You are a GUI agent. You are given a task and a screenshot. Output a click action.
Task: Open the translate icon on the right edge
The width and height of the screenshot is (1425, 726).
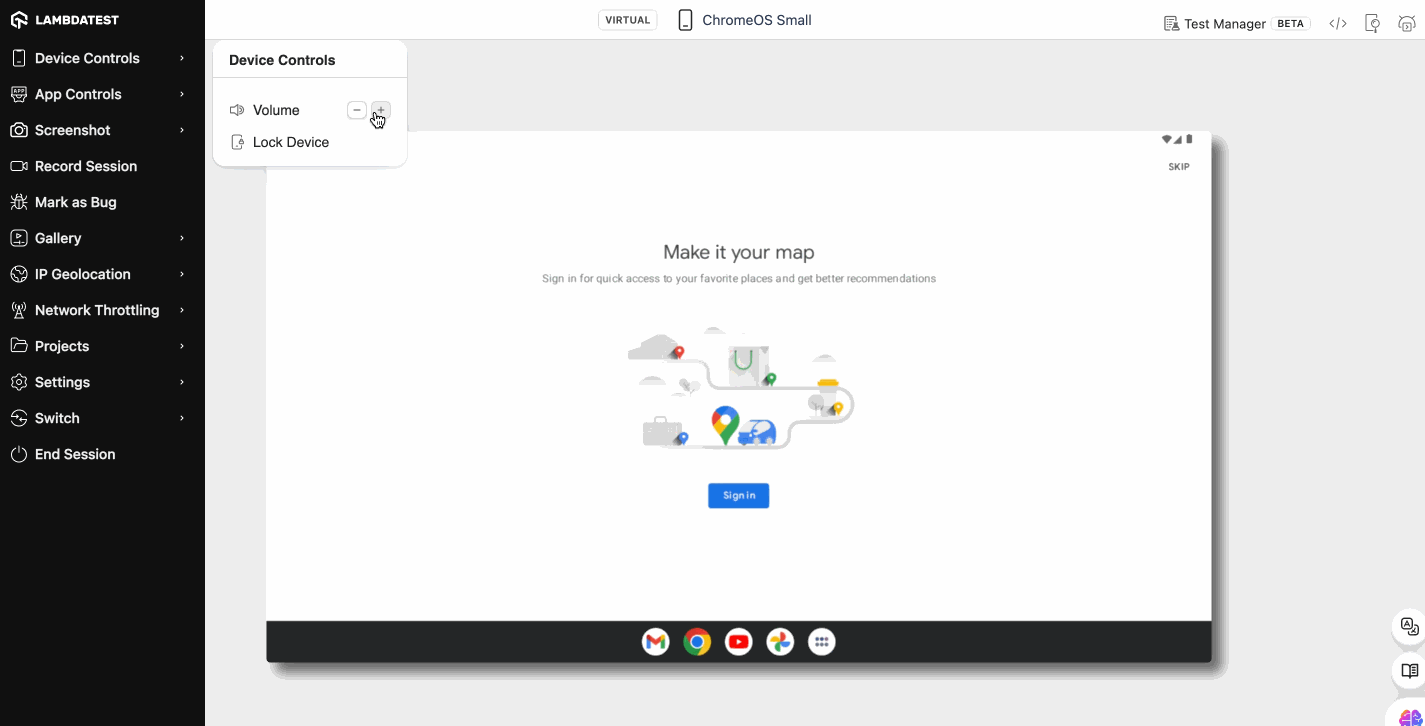[x=1409, y=627]
